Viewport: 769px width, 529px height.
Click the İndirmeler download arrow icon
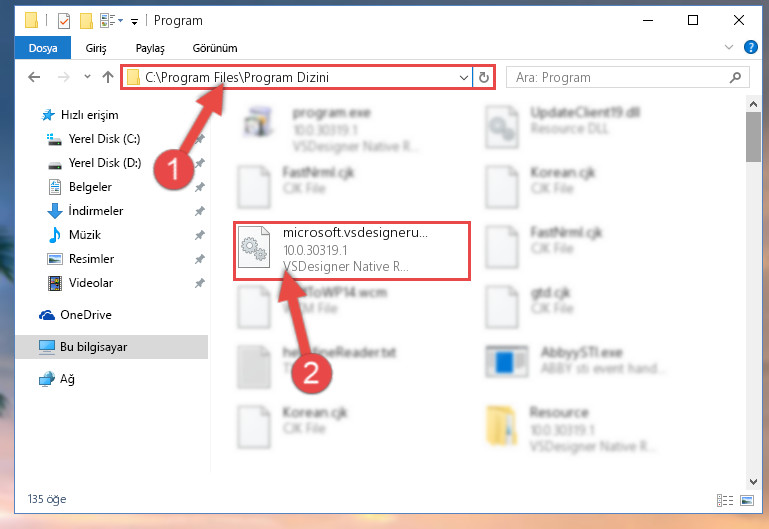tap(54, 211)
